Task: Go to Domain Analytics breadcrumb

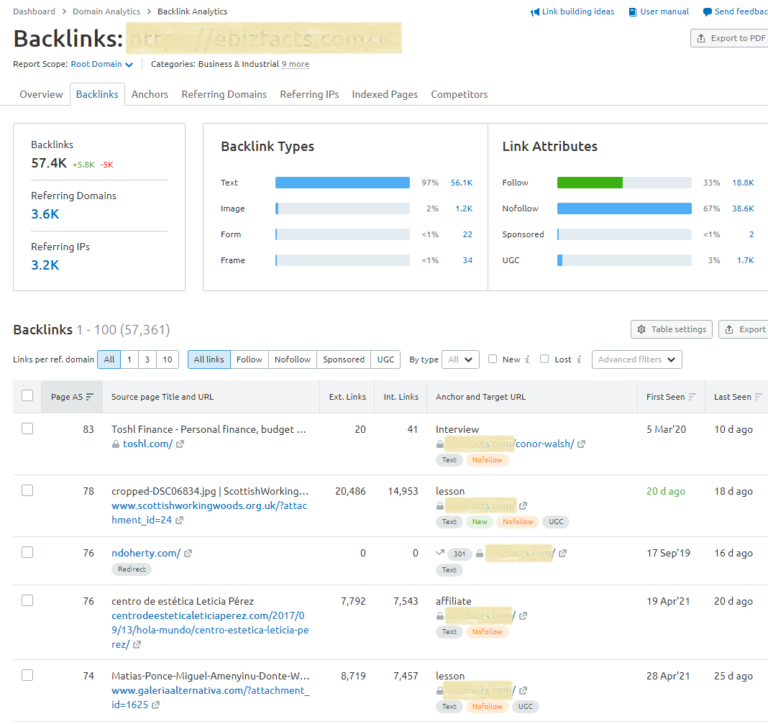Action: tap(106, 11)
